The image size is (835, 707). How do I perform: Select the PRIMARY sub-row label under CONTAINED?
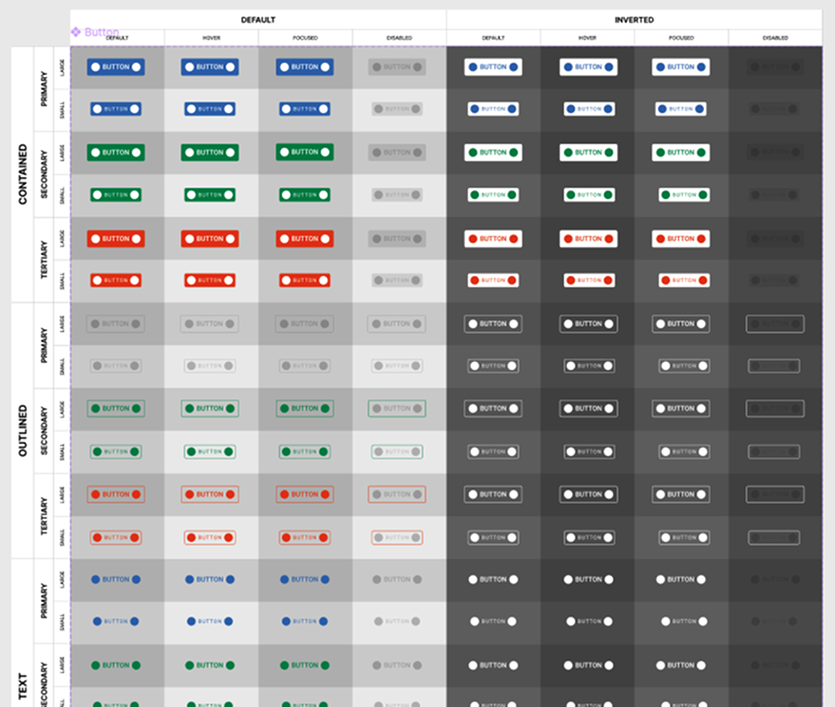[x=43, y=87]
